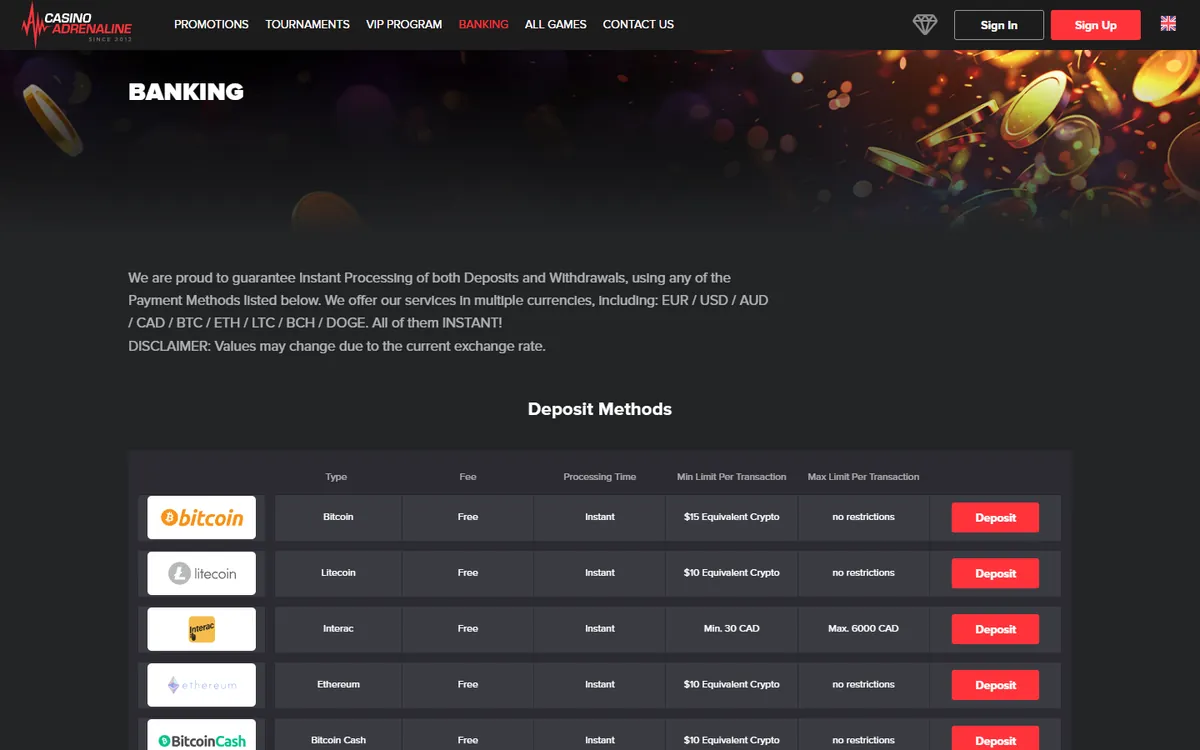Click the "Ethereum" type cell
Viewport: 1200px width, 750px height.
pyautogui.click(x=338, y=685)
